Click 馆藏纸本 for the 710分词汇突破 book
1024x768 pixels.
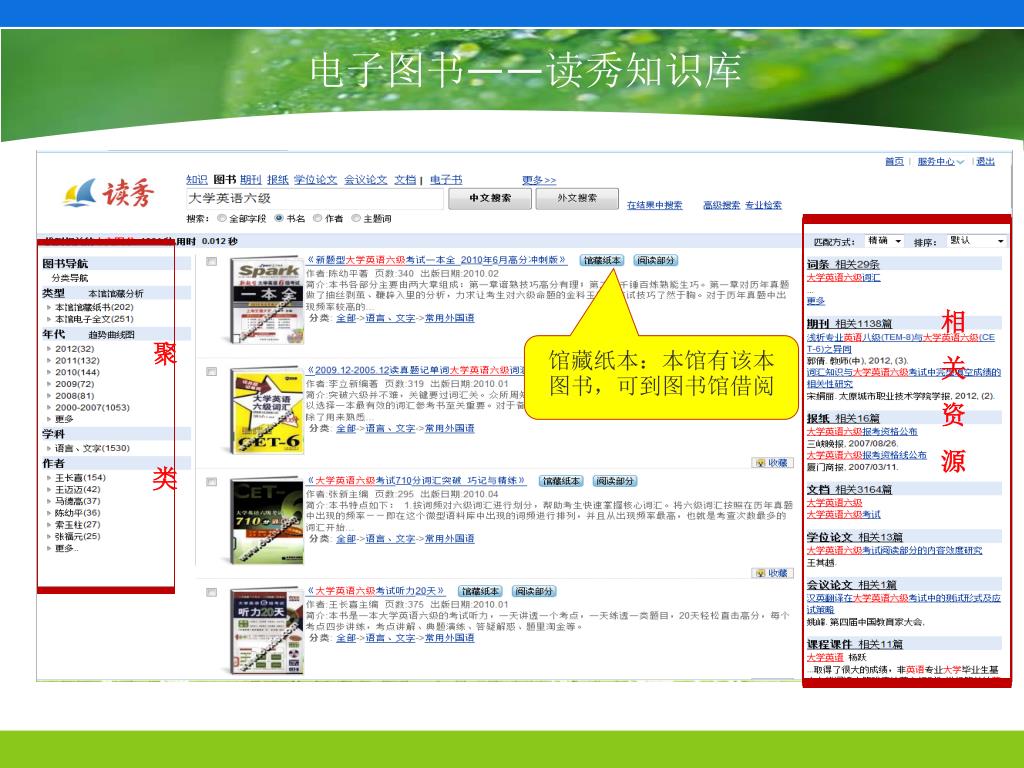point(561,481)
